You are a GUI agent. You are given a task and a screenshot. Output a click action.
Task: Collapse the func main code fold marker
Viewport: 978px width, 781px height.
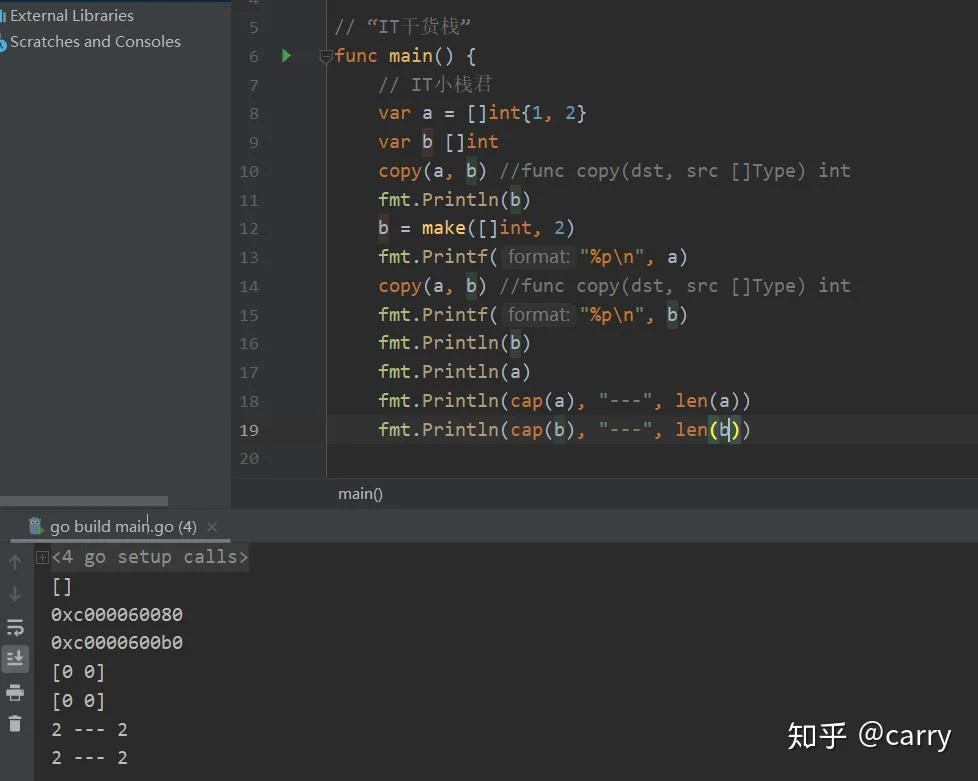(x=326, y=57)
